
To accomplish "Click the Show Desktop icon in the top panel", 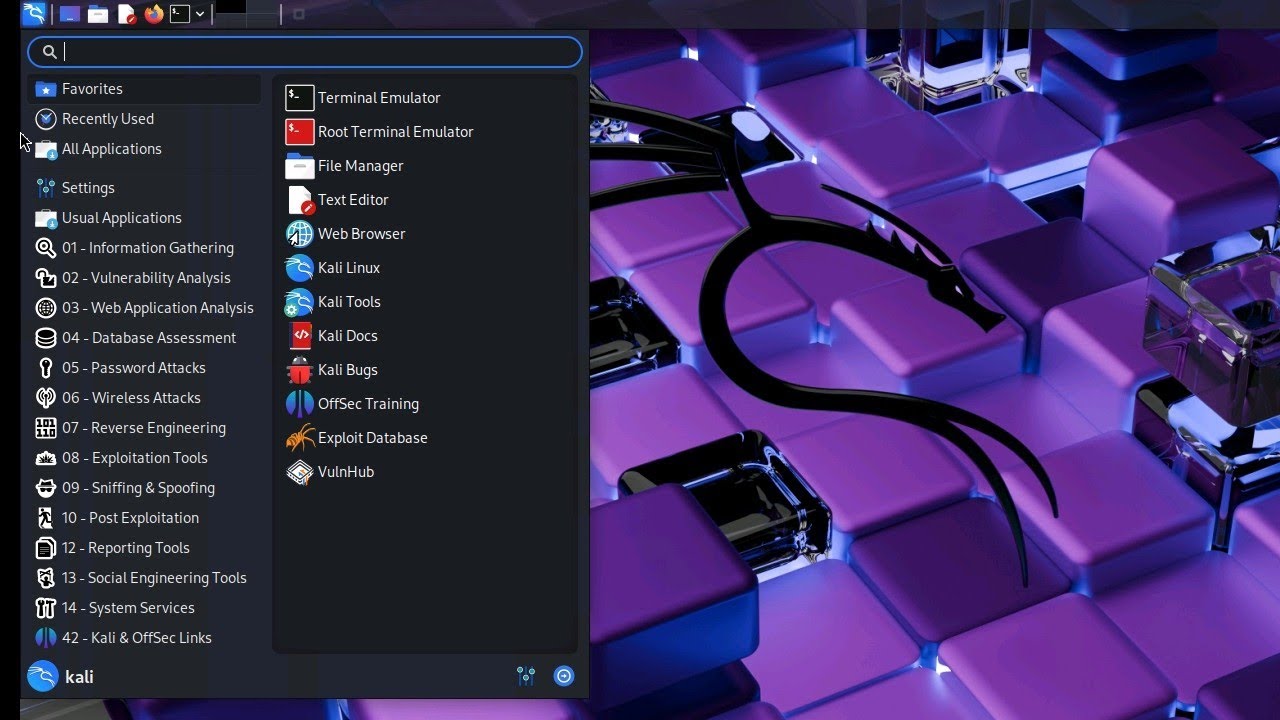I will [x=70, y=14].
